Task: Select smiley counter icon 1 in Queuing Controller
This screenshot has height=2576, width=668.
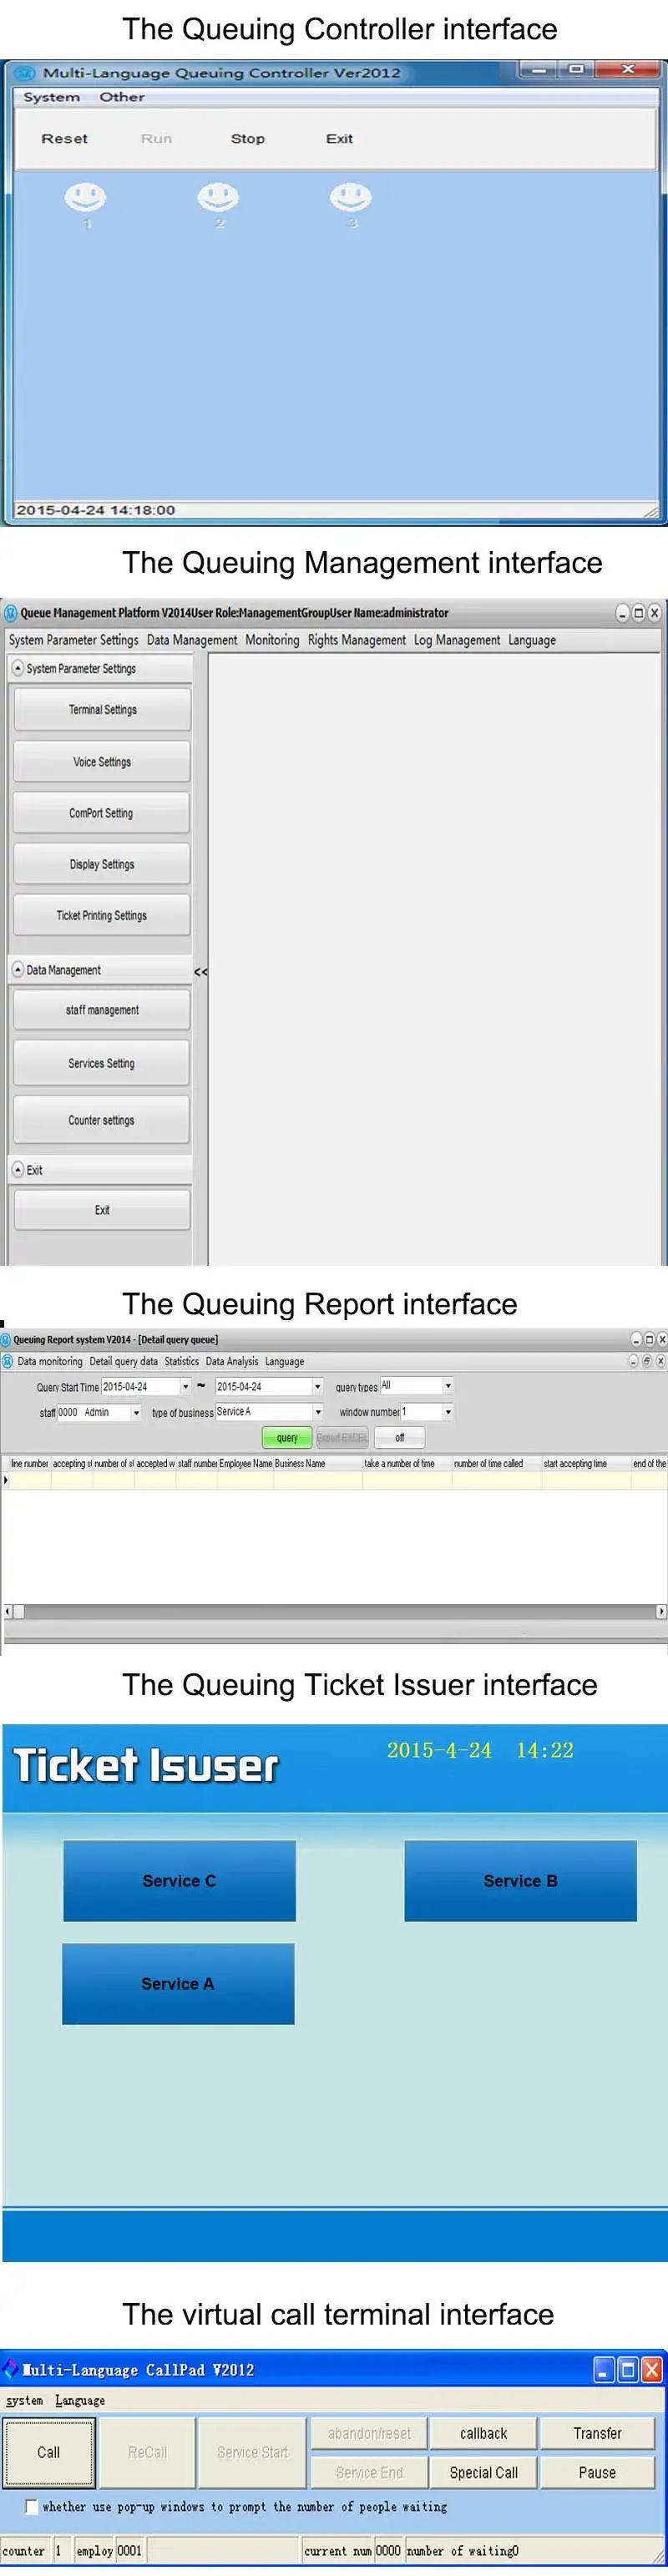Action: tap(85, 198)
